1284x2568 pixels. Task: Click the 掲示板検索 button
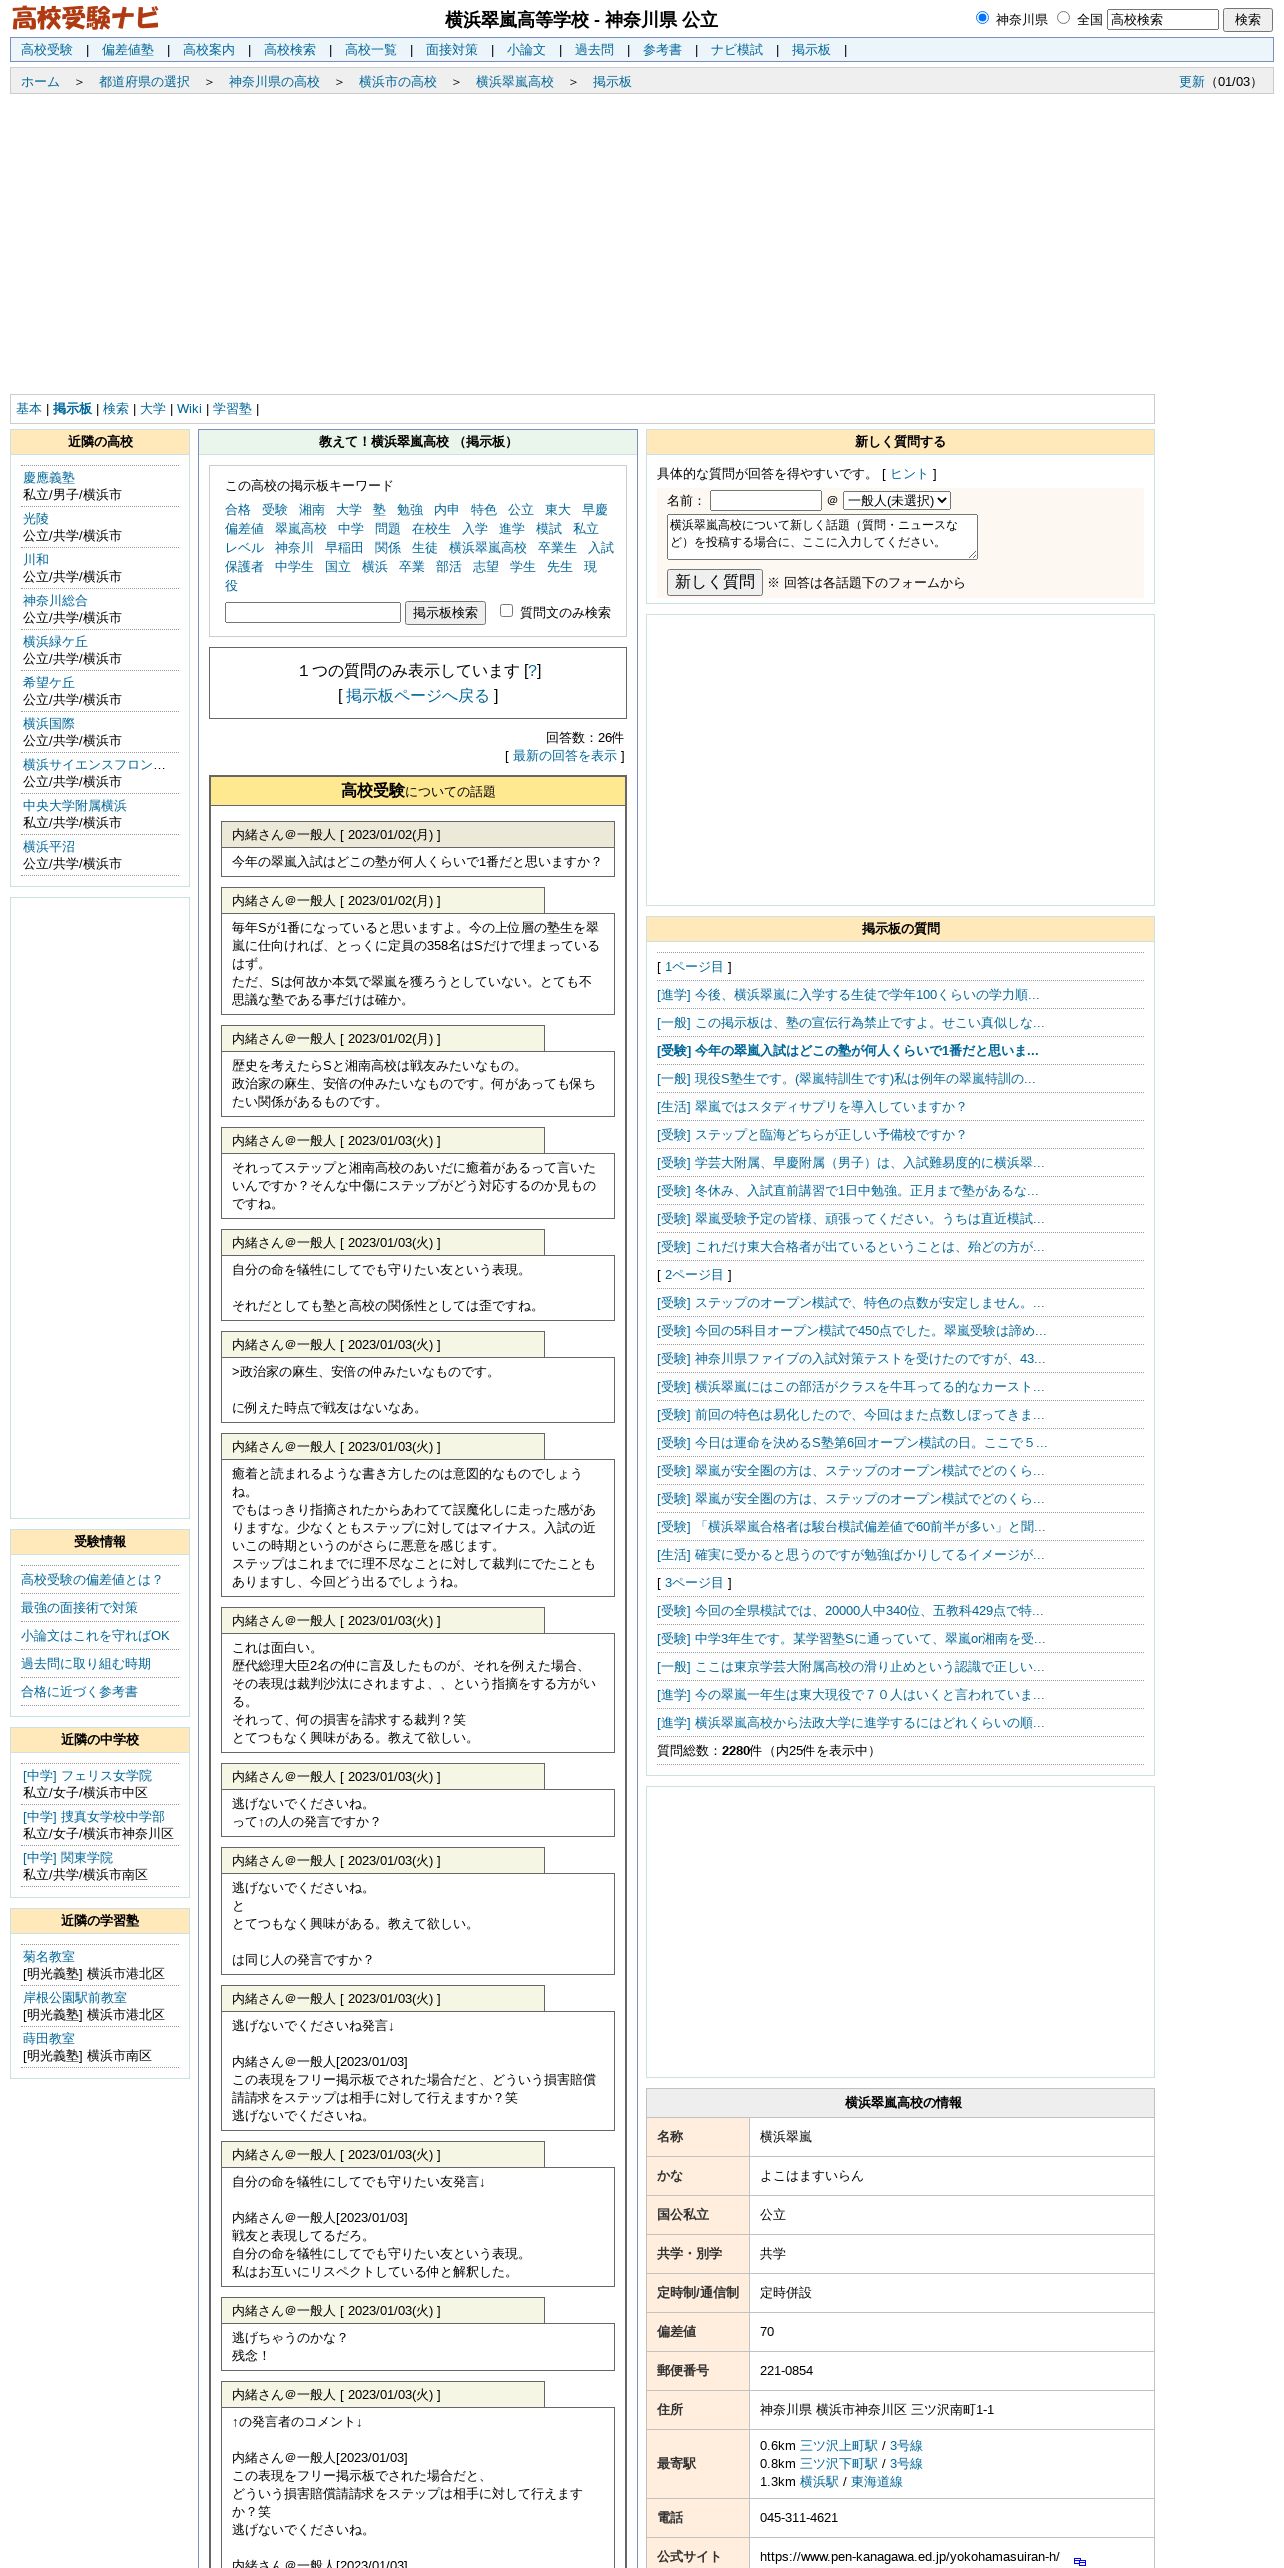445,613
